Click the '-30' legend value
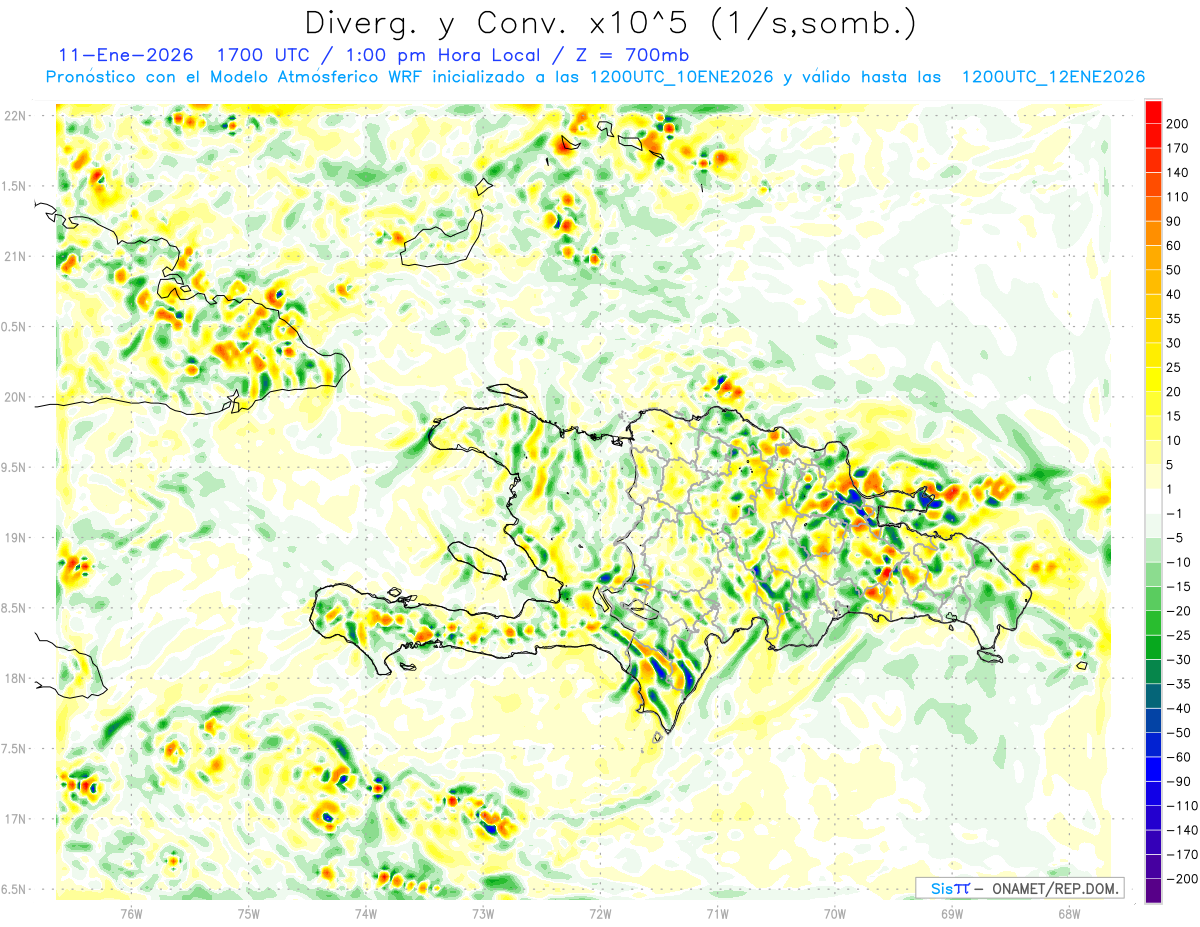The height and width of the screenshot is (927, 1200). click(x=1181, y=660)
